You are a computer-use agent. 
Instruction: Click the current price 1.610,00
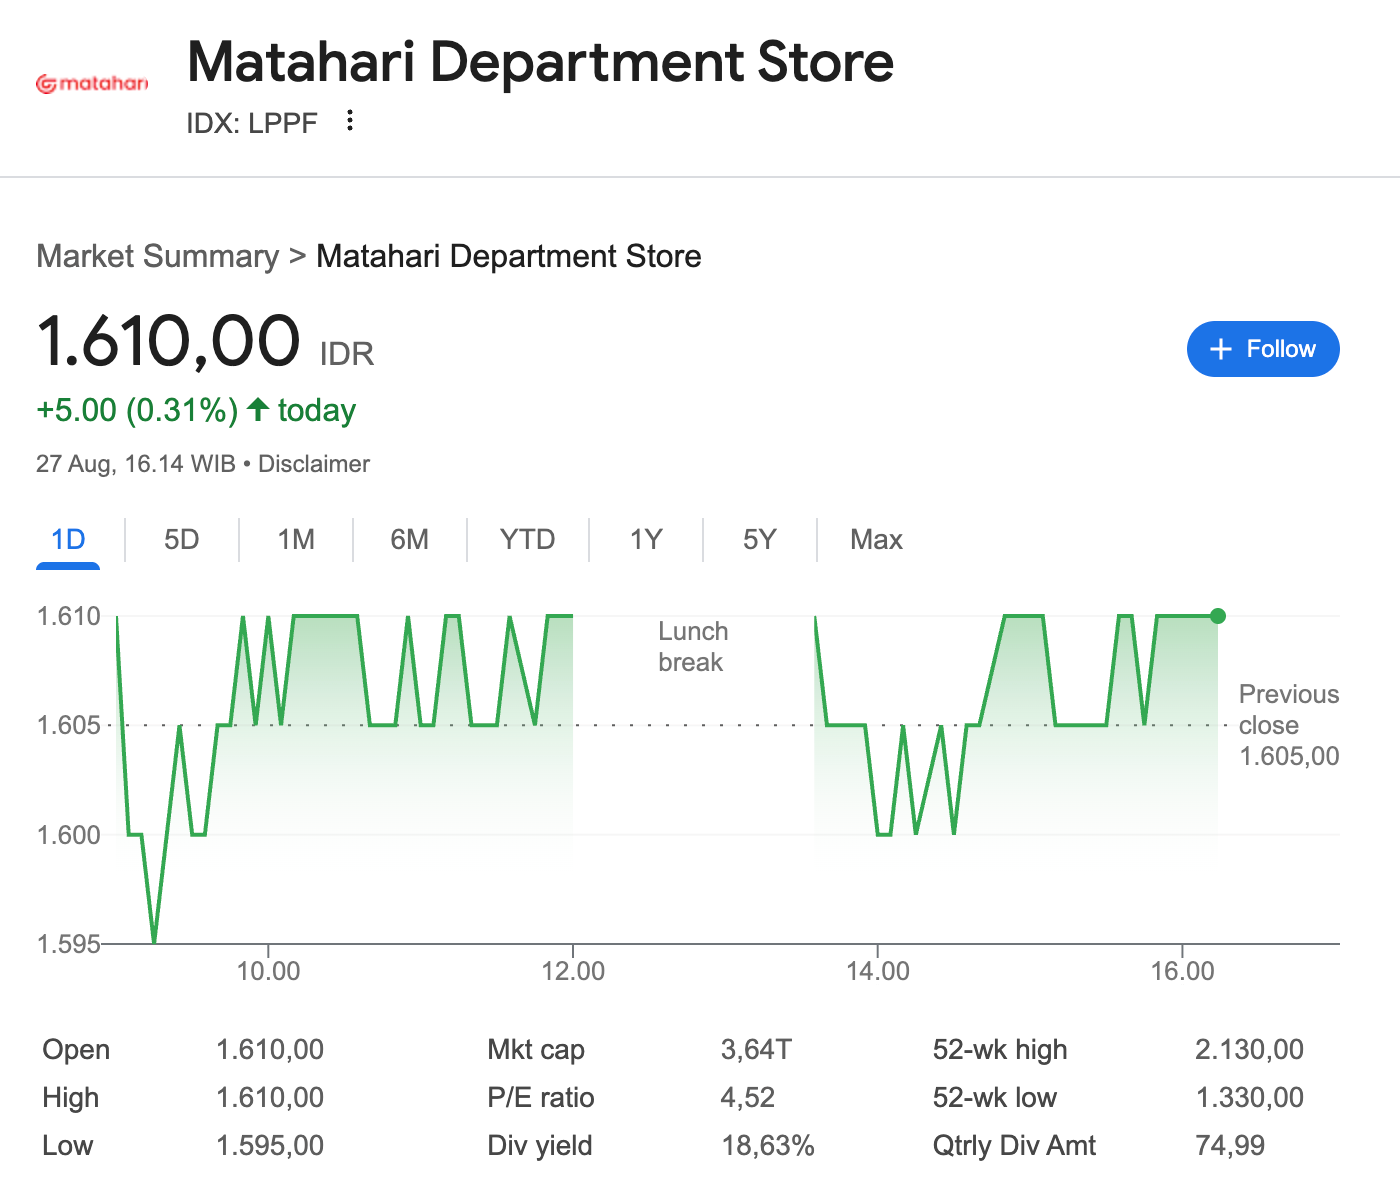tap(168, 341)
